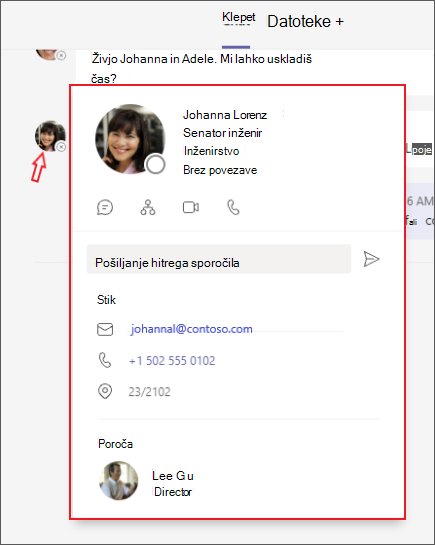Select the Lee Gu manager name
This screenshot has width=435, height=545.
point(173,476)
